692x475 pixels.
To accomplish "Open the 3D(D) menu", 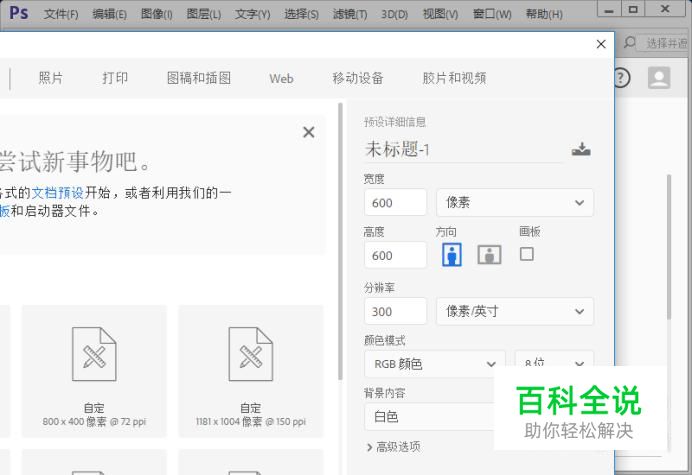I will [x=394, y=14].
